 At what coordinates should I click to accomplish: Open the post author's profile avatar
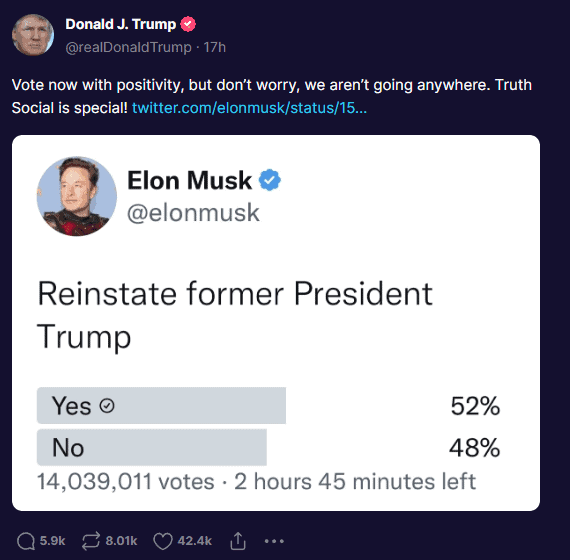pyautogui.click(x=33, y=35)
